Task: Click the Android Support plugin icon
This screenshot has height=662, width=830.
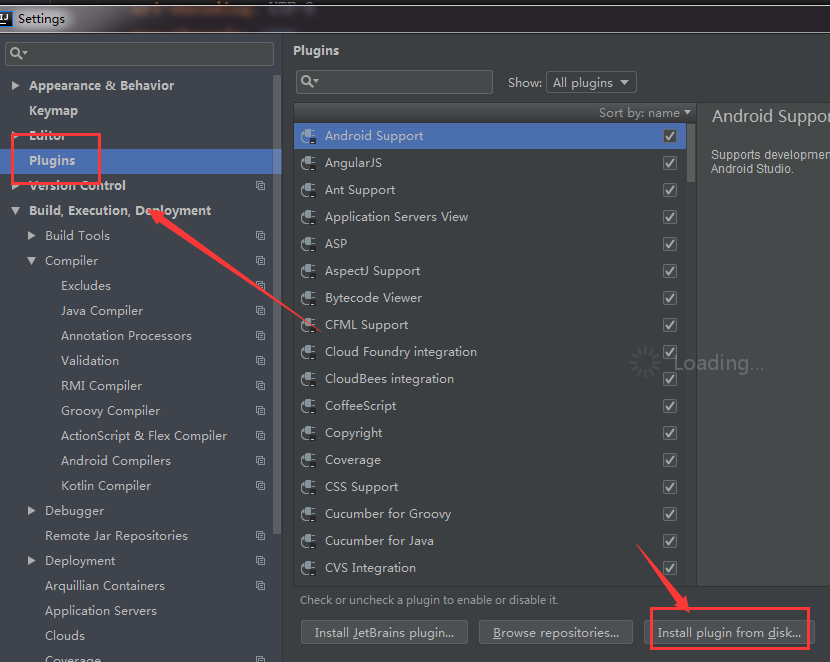Action: [x=309, y=136]
